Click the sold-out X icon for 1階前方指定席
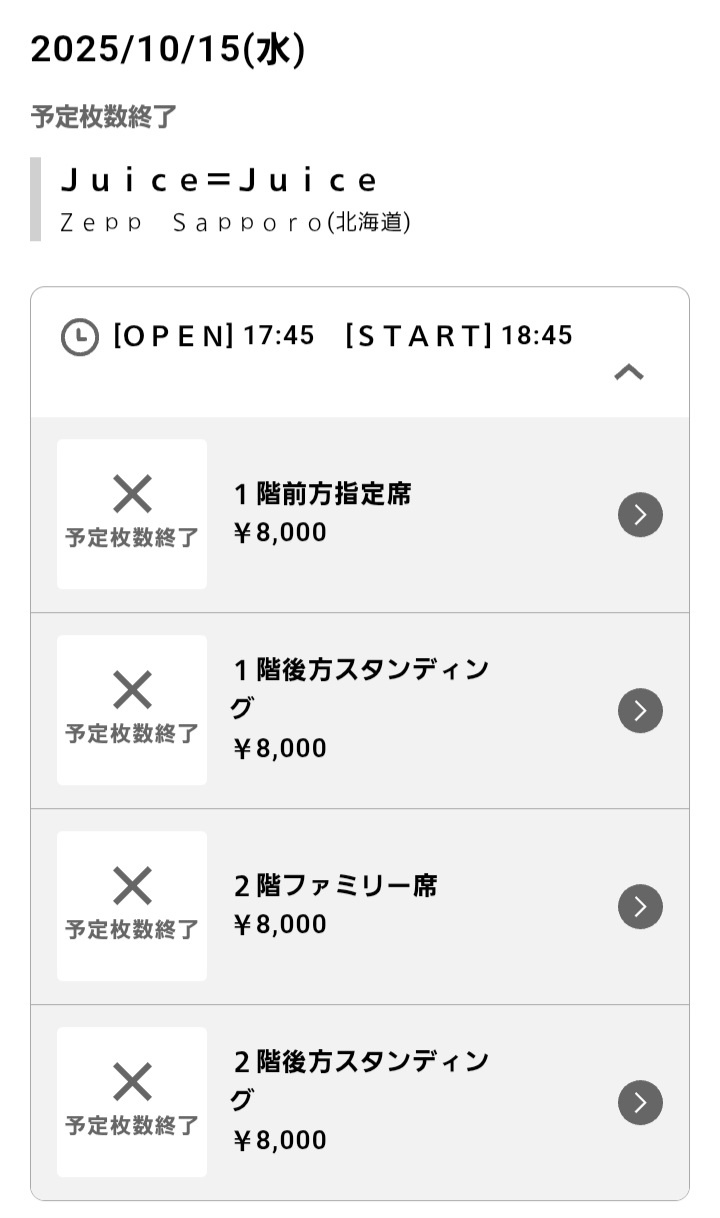720x1218 pixels. click(x=132, y=495)
